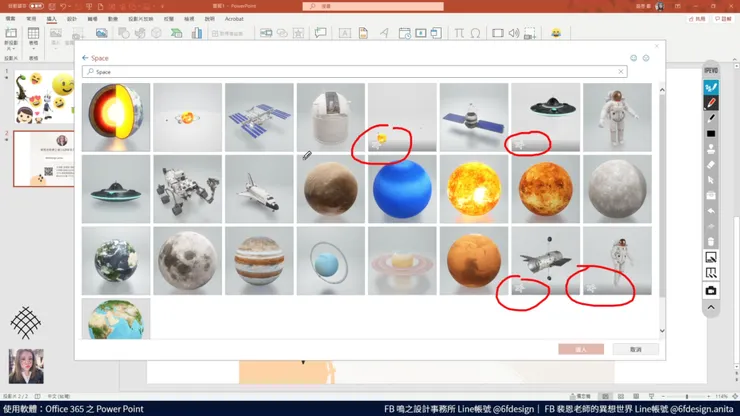Switch to the 投影片放映 (Slide Show) tab
The image size is (740, 416).
coord(141,19)
